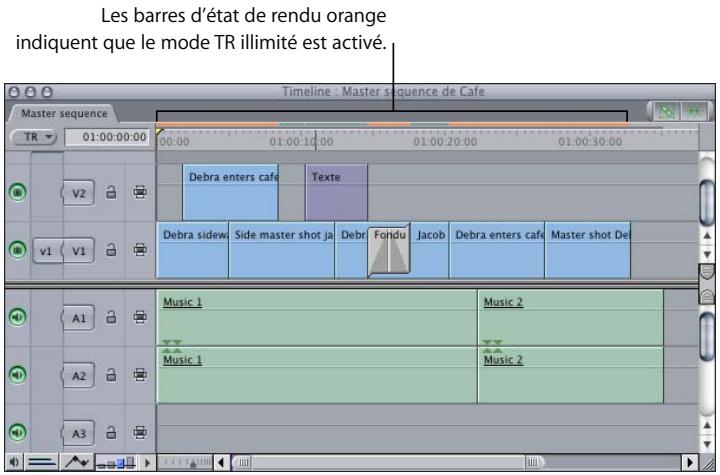
Task: Switch to the Master sequence tab
Action: [x=63, y=113]
